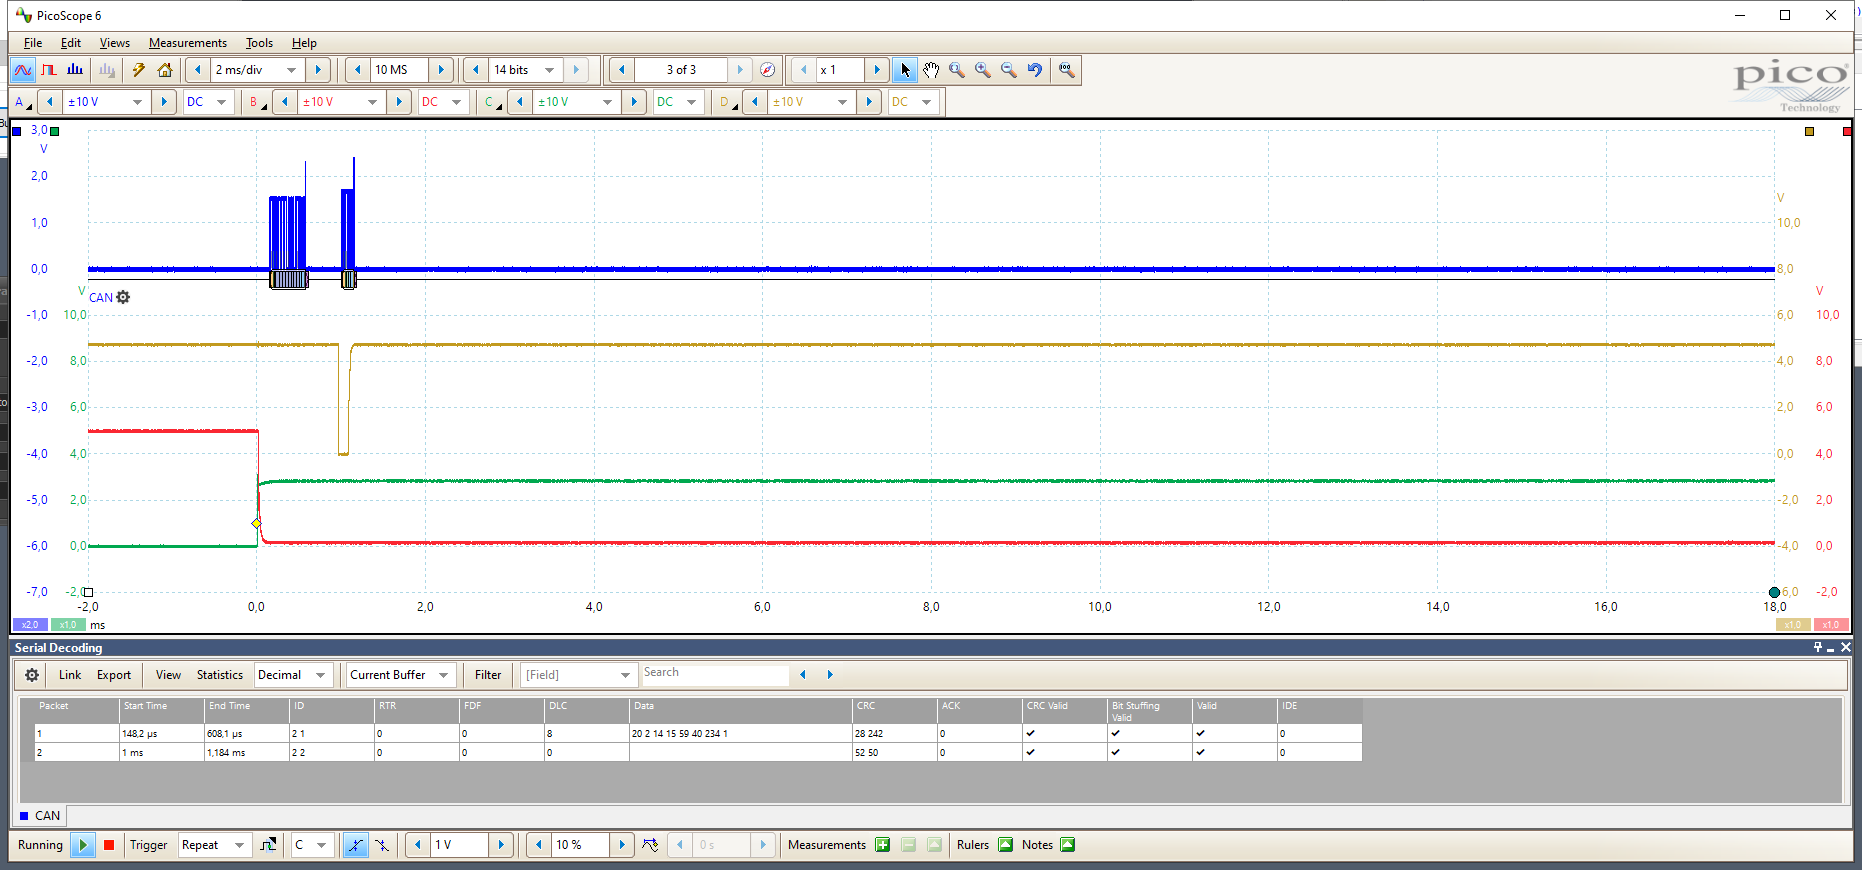Image resolution: width=1862 pixels, height=870 pixels.
Task: Open the Measurements menu
Action: 188,43
